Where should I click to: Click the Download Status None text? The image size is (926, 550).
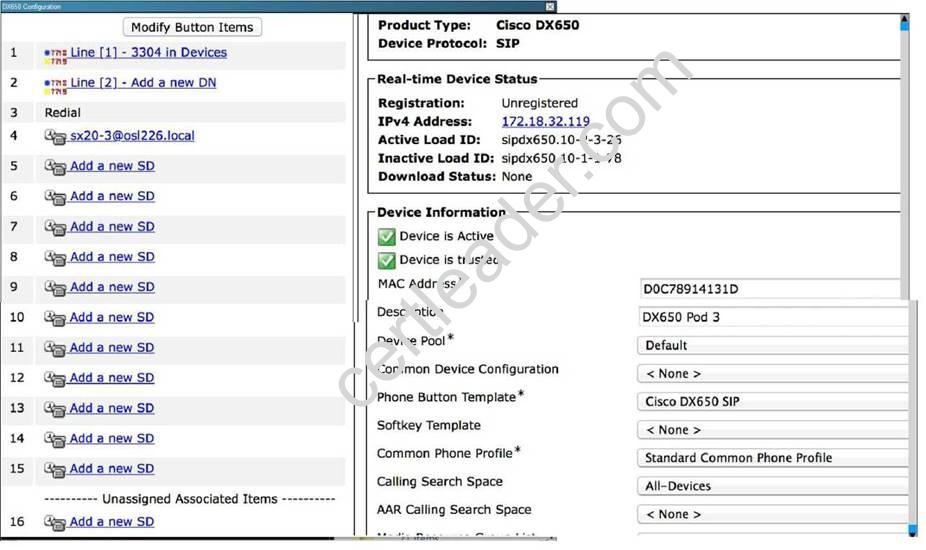tap(517, 176)
